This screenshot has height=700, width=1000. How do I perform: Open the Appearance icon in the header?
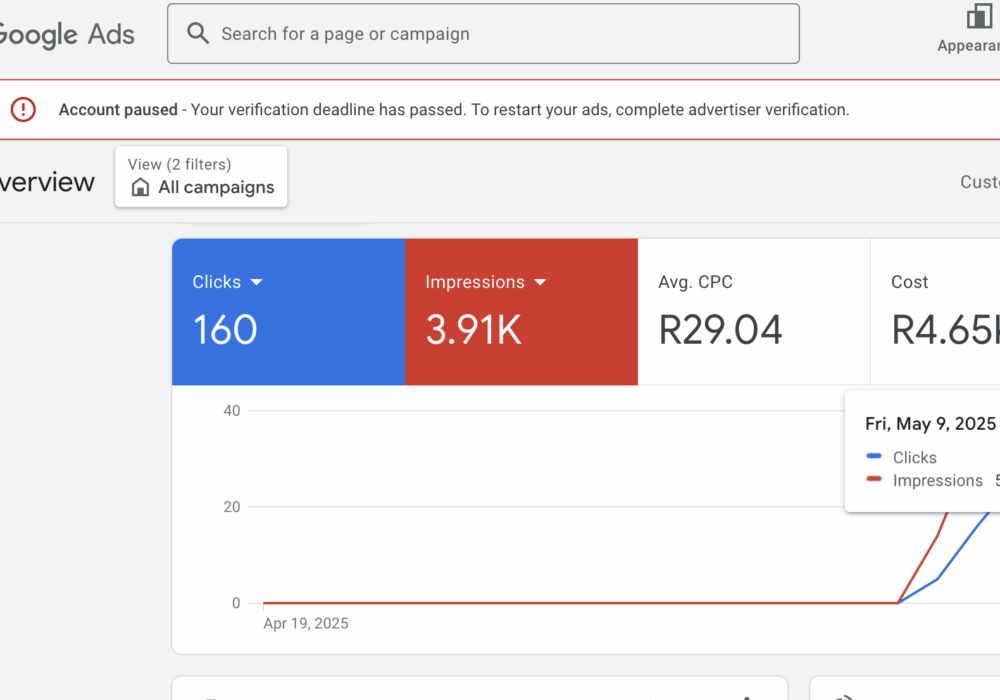click(978, 17)
